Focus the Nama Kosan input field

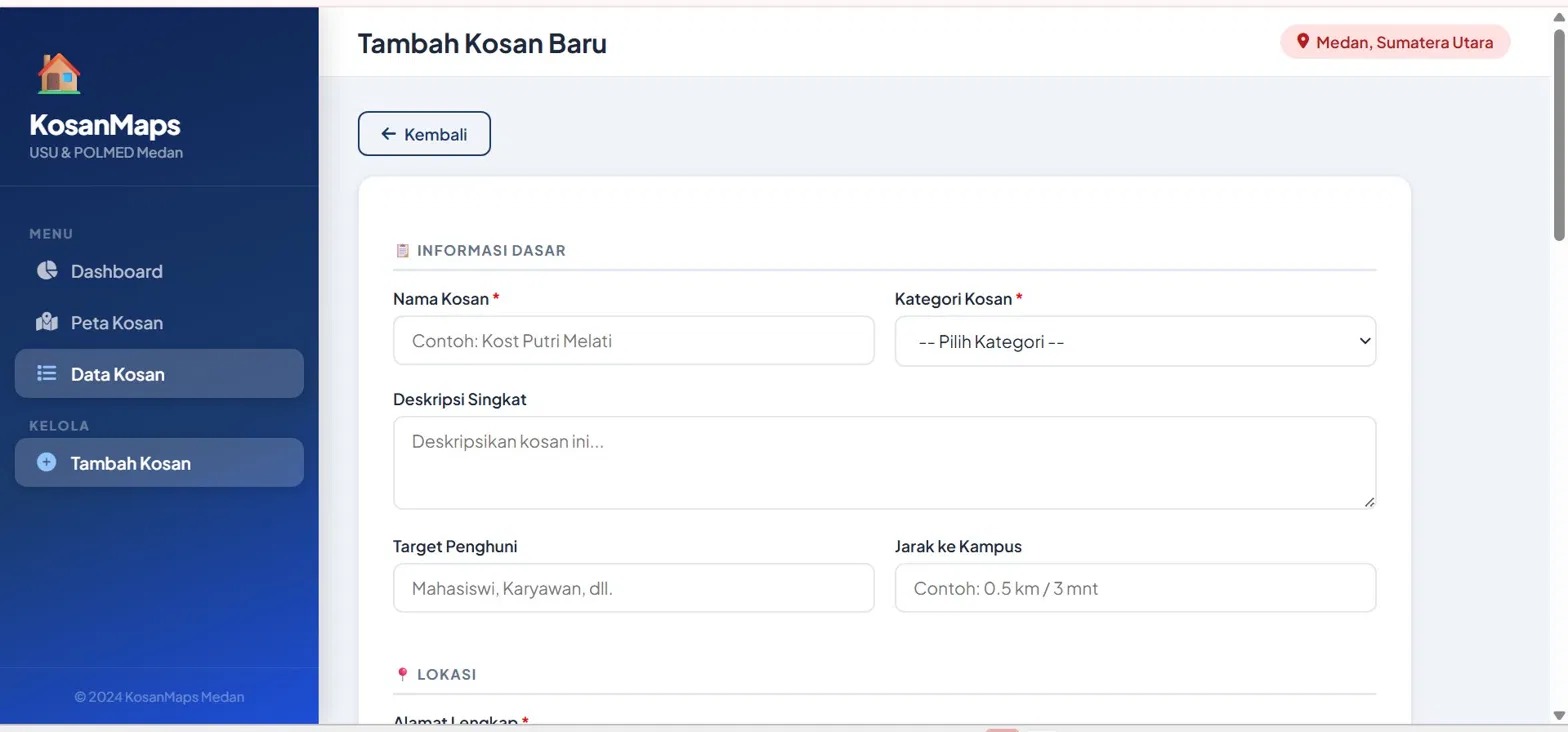tap(634, 341)
